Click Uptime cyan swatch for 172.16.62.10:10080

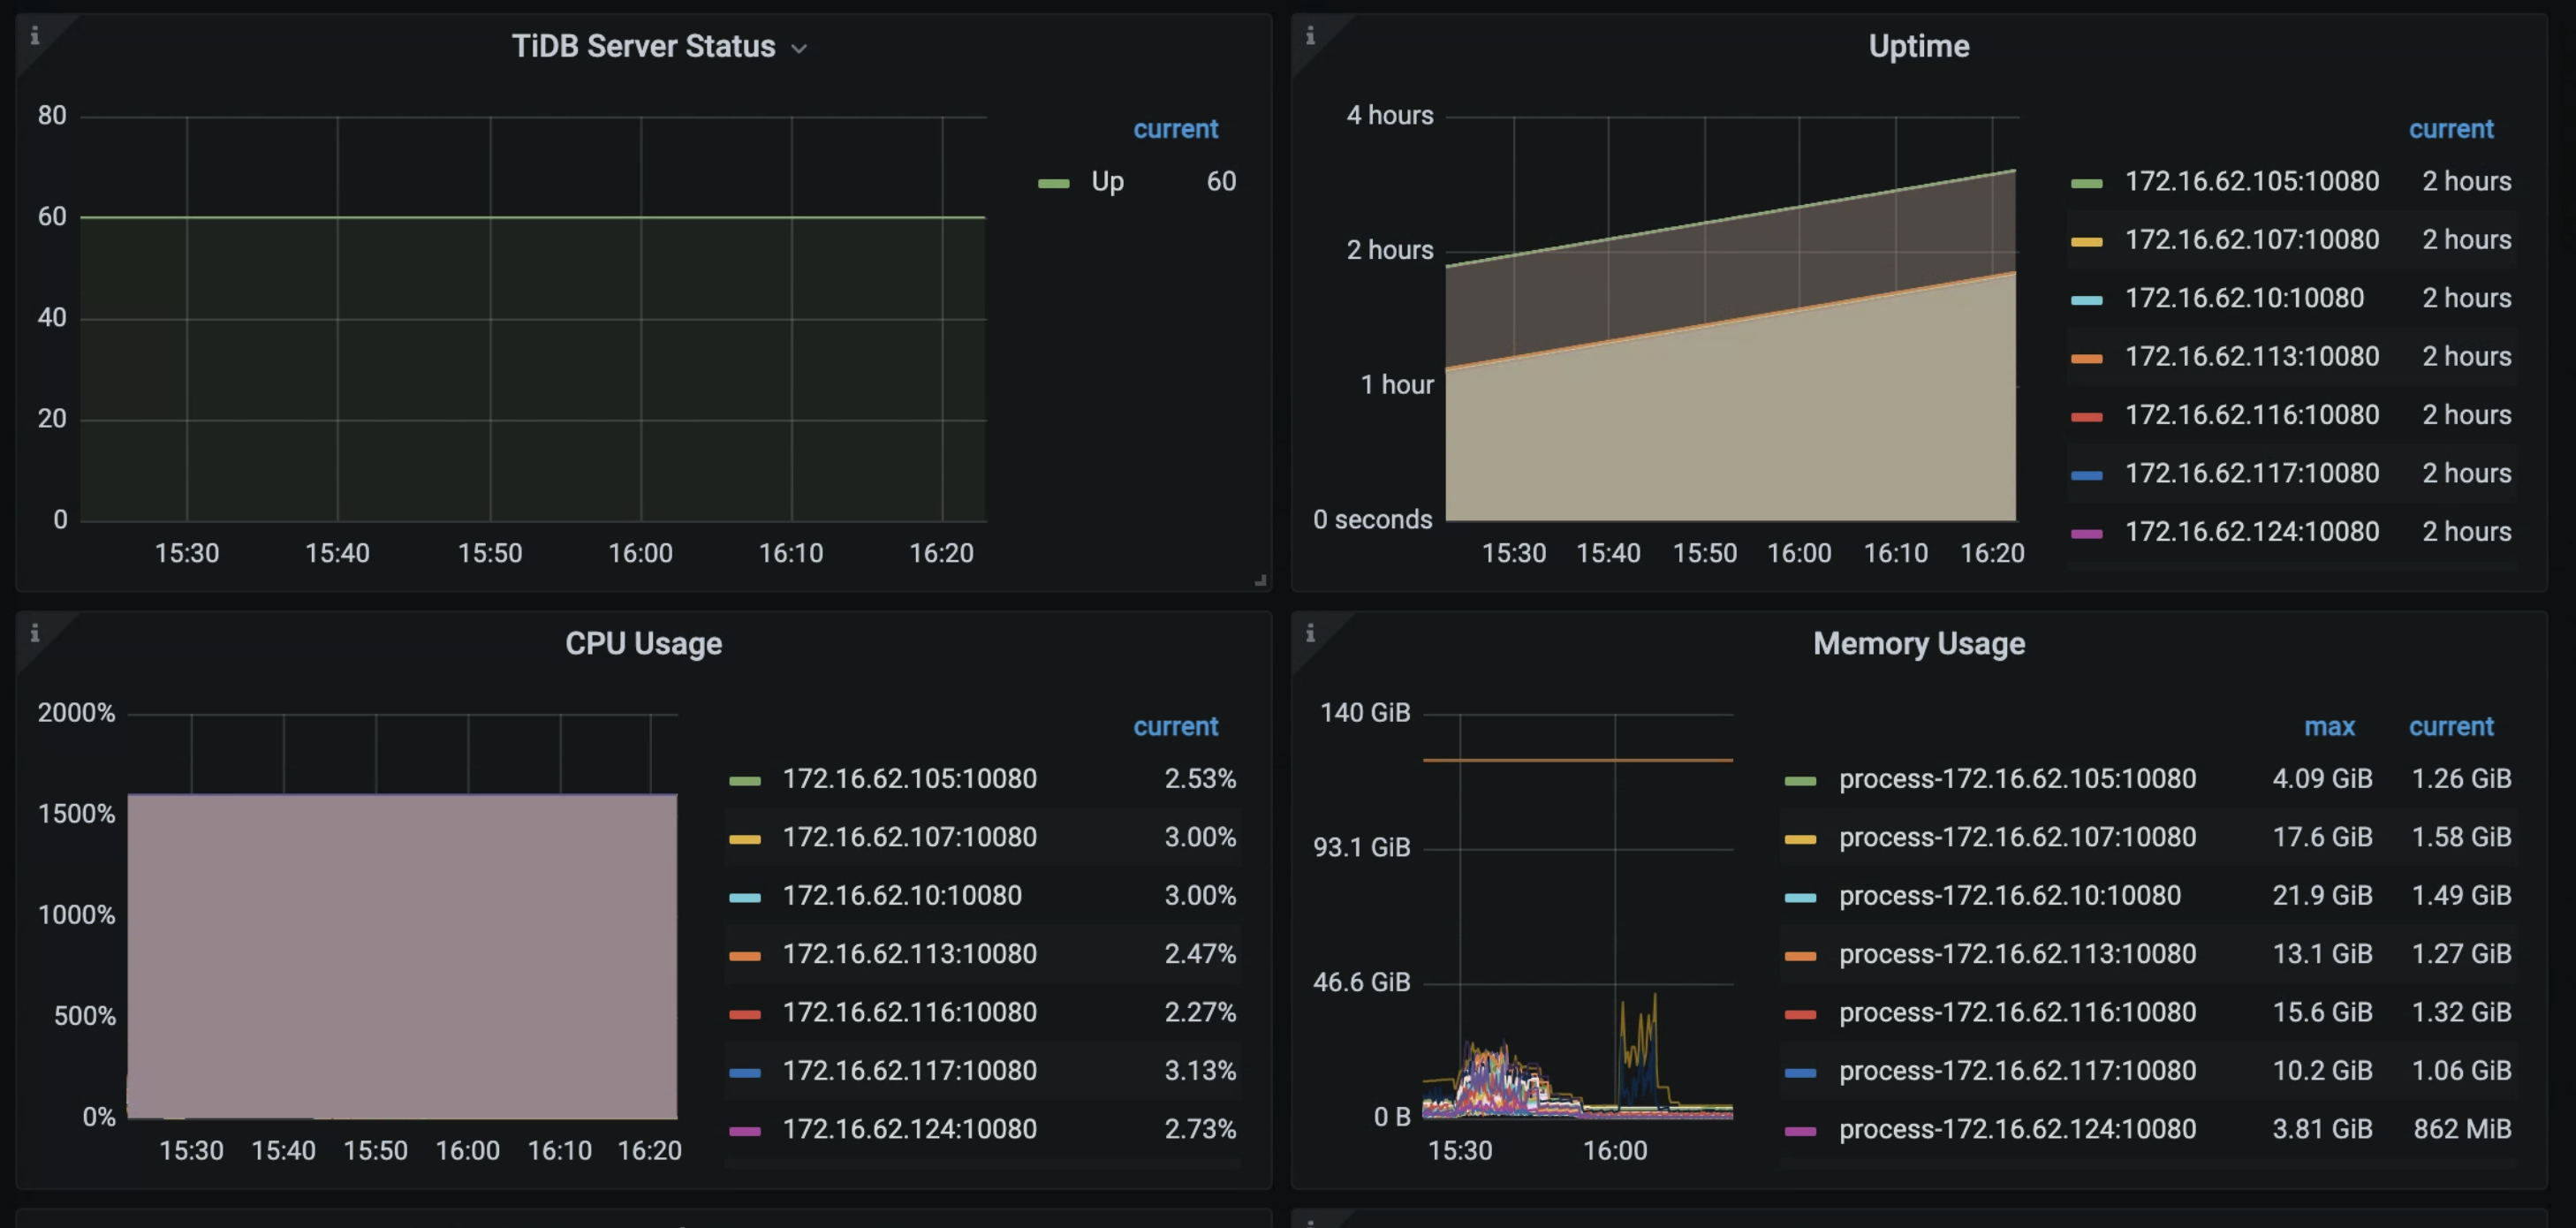(x=2086, y=300)
